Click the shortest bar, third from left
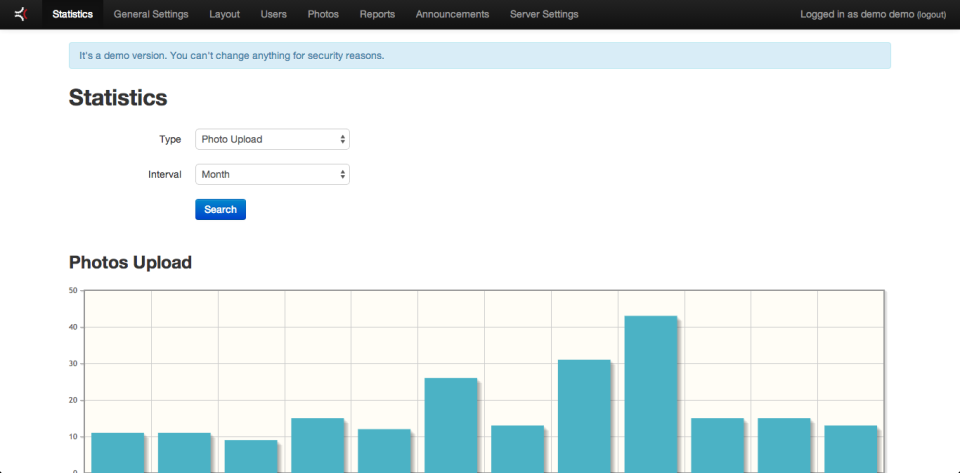Viewport: 960px width, 473px height. [x=251, y=456]
